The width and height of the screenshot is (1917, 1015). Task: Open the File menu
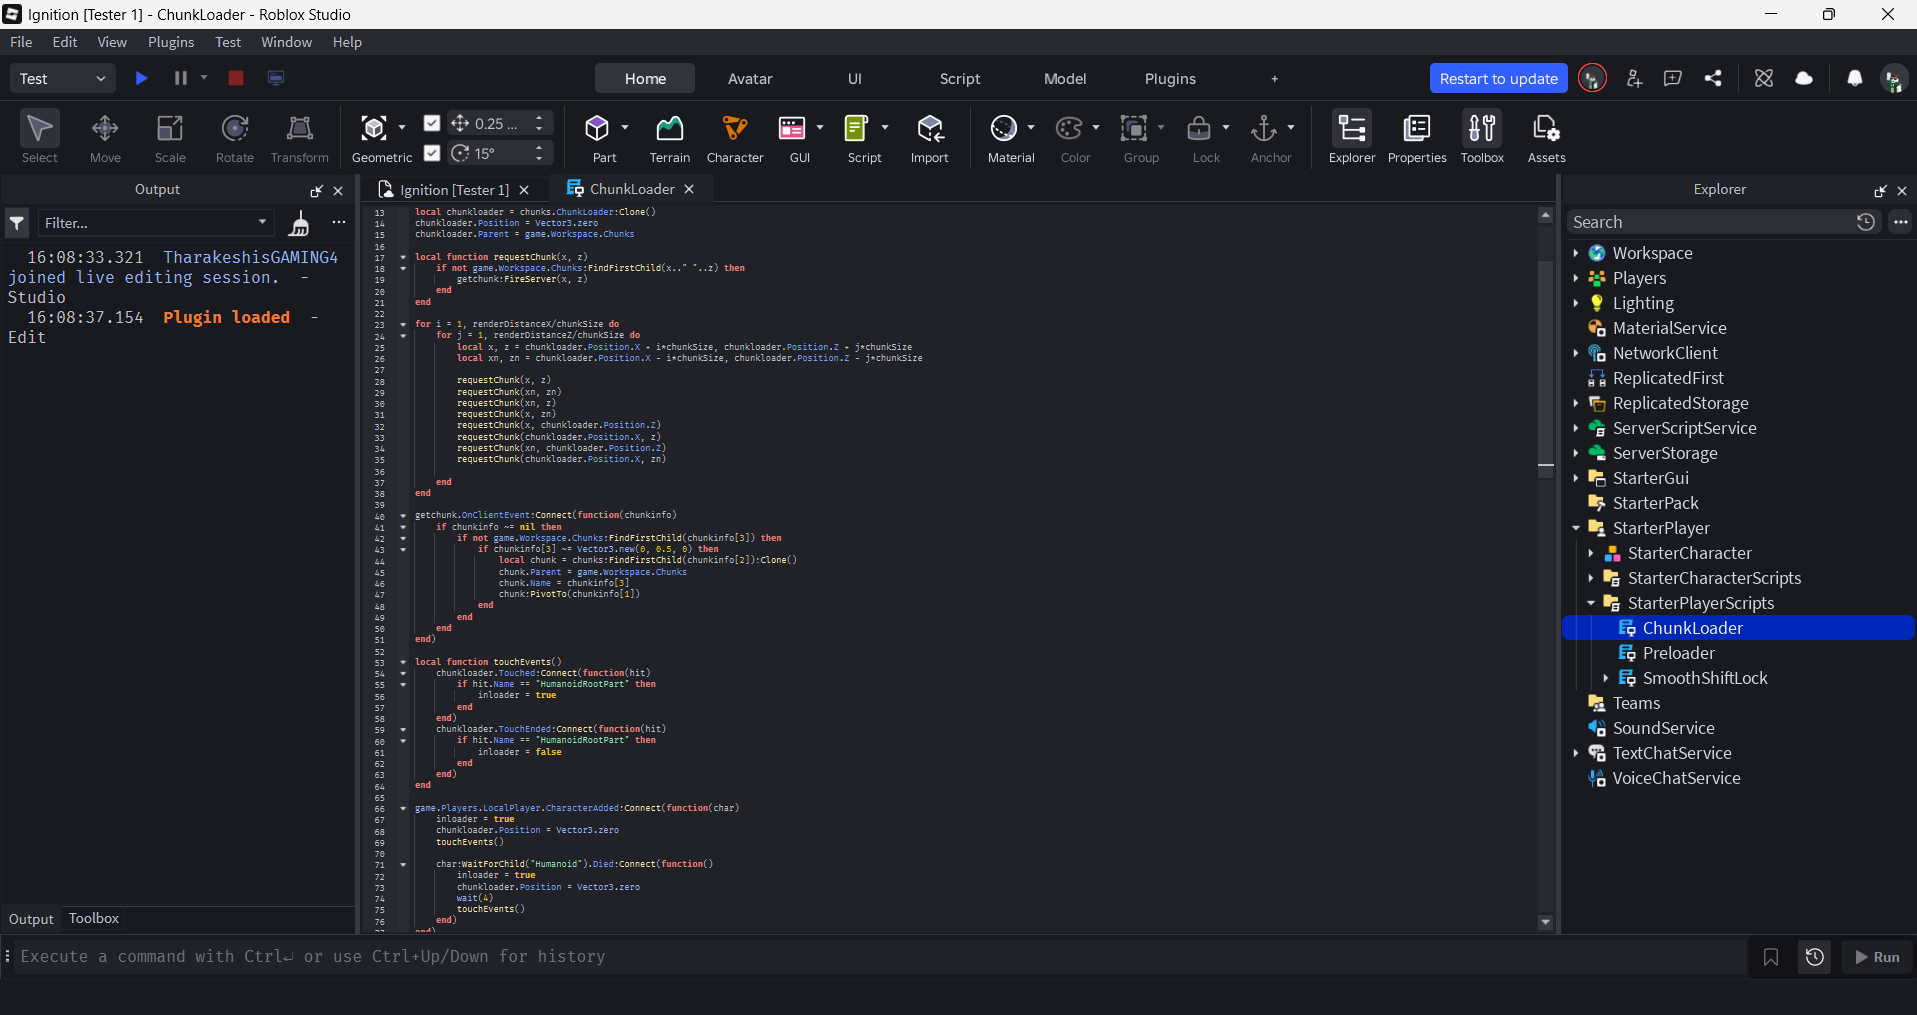(x=21, y=42)
